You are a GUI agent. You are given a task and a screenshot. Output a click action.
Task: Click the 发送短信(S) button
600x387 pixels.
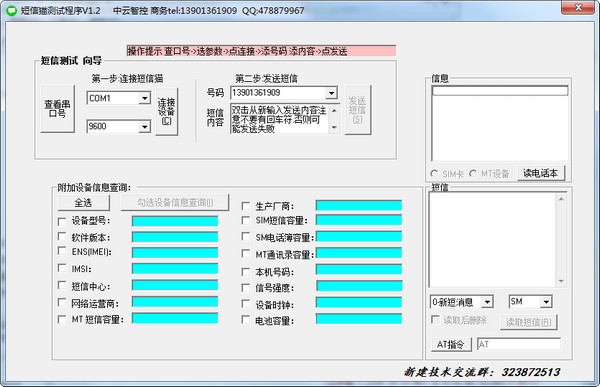358,110
